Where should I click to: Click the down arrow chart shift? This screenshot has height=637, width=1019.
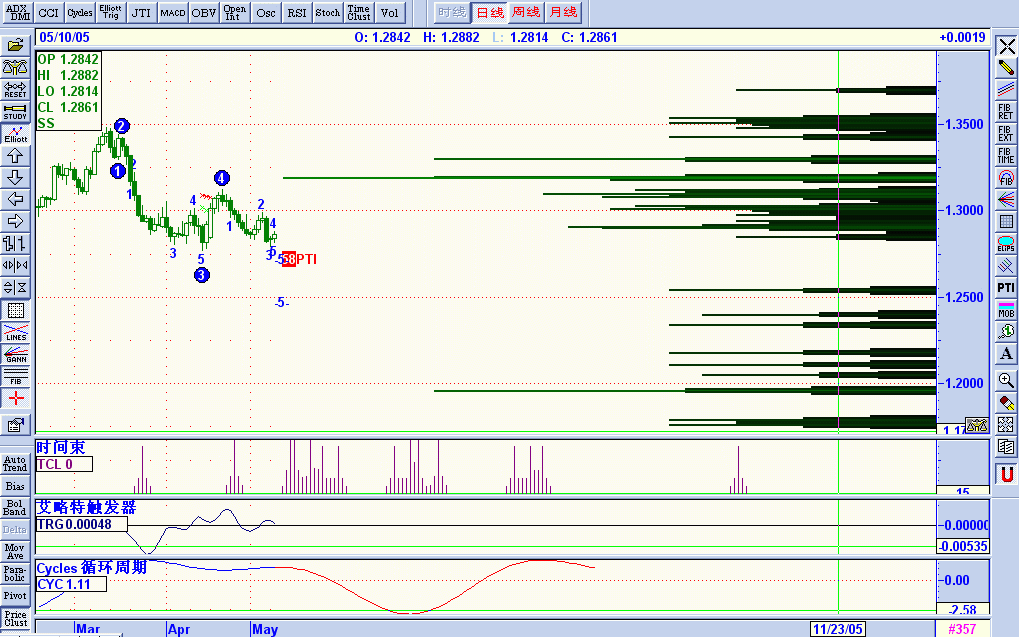[x=16, y=178]
